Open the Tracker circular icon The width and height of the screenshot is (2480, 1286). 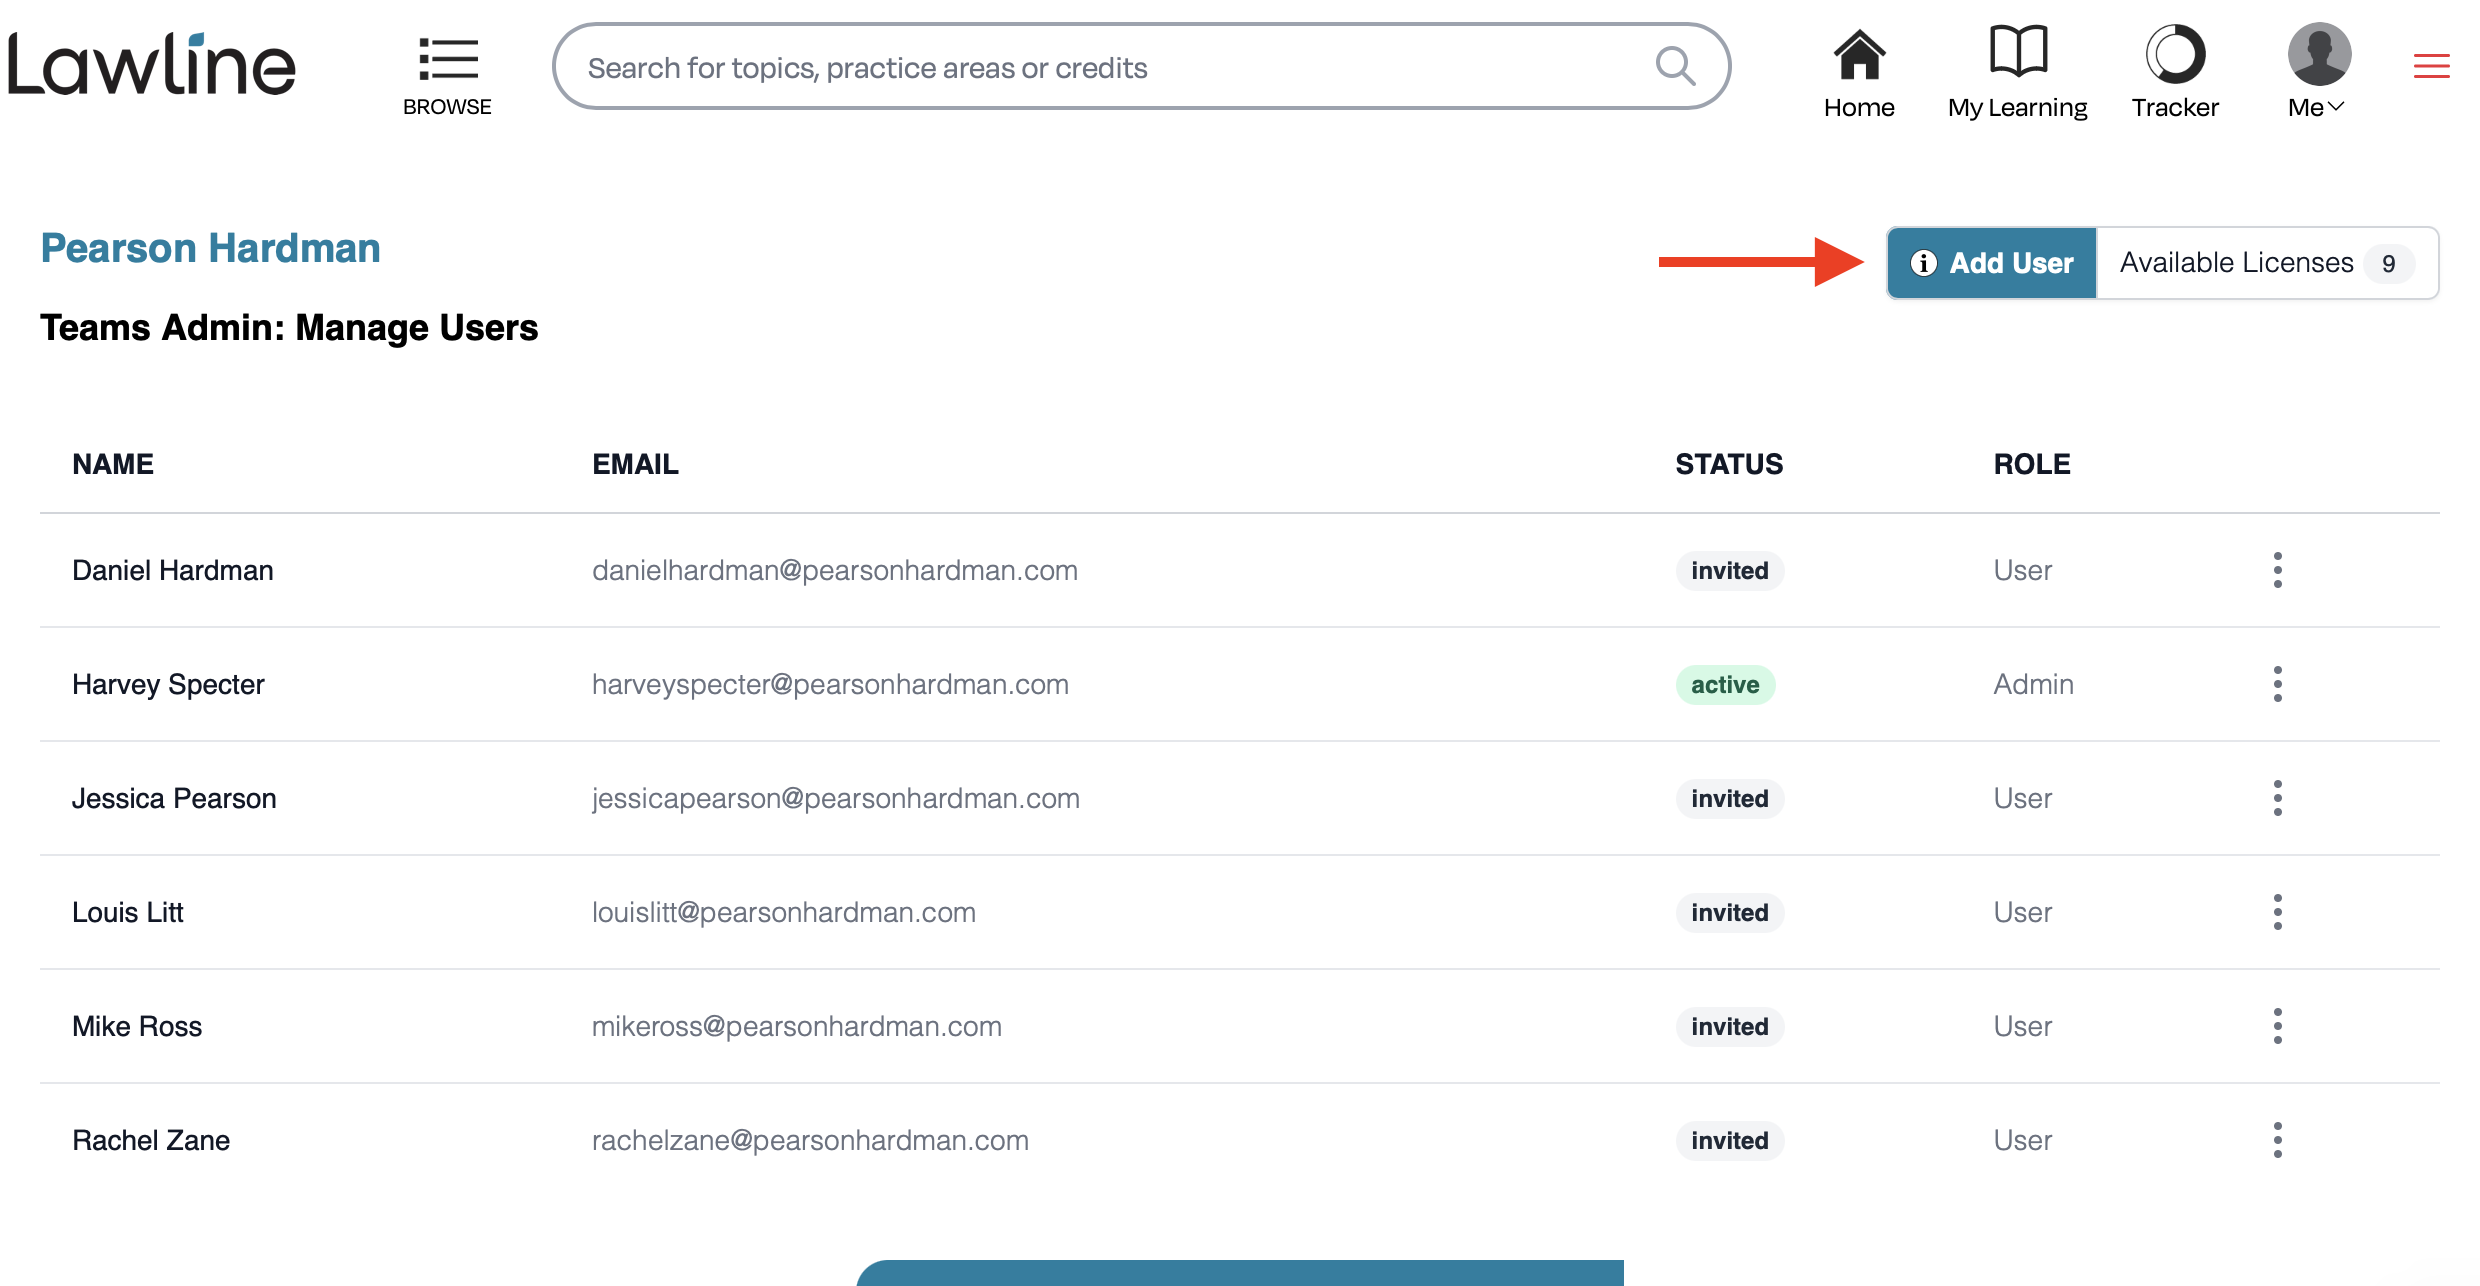tap(2175, 54)
